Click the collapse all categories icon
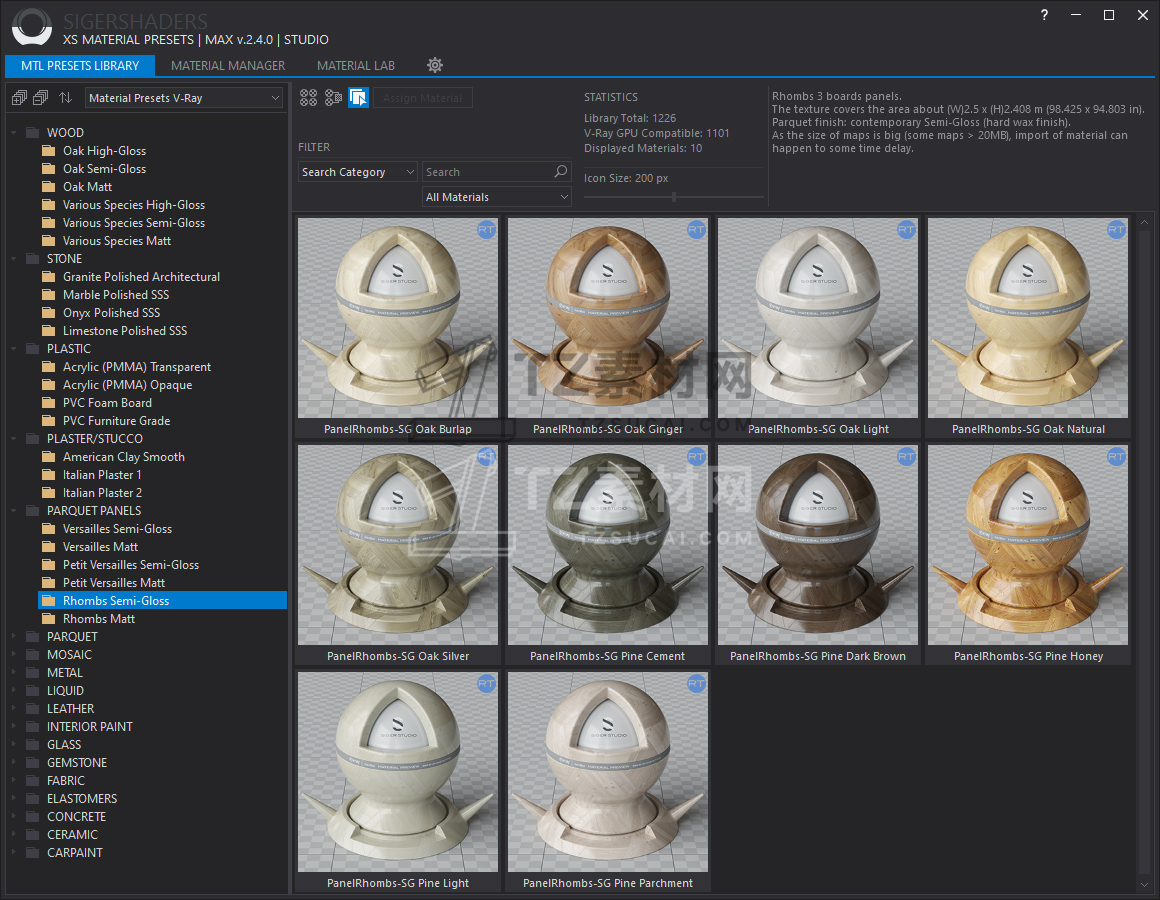The height and width of the screenshot is (900, 1160). pos(41,98)
